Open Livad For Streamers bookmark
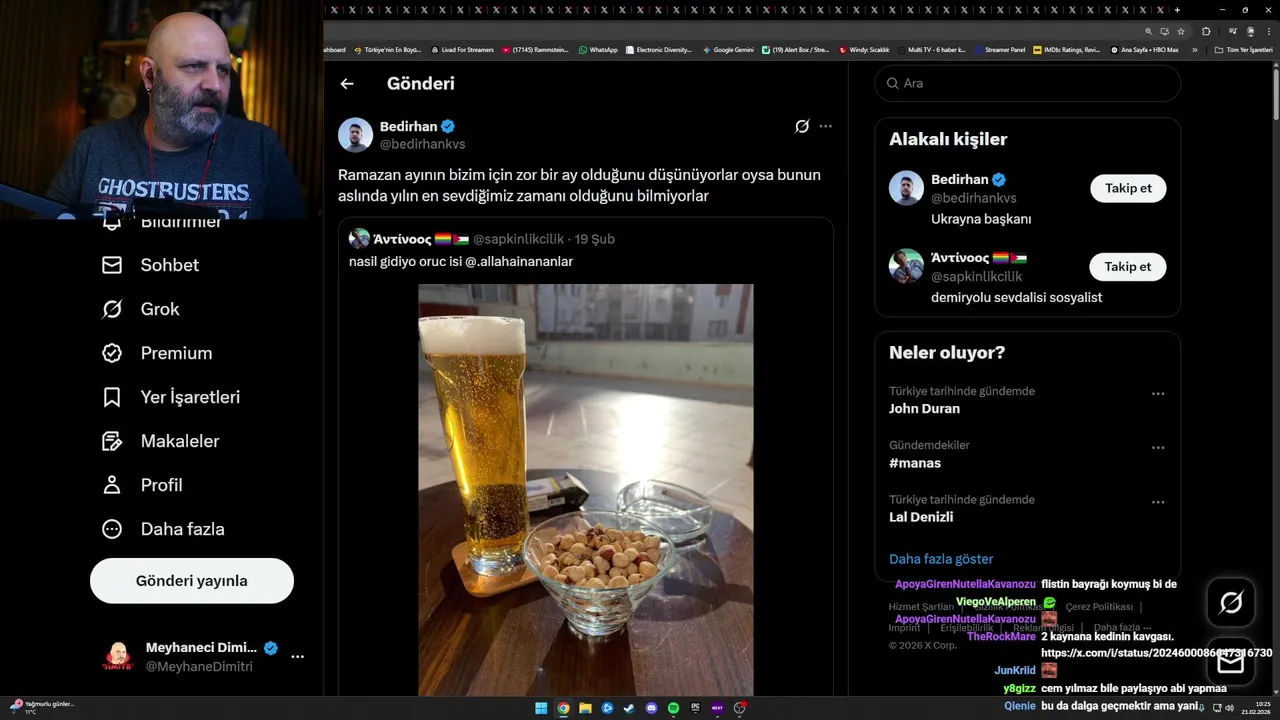1280x720 pixels. click(x=462, y=49)
